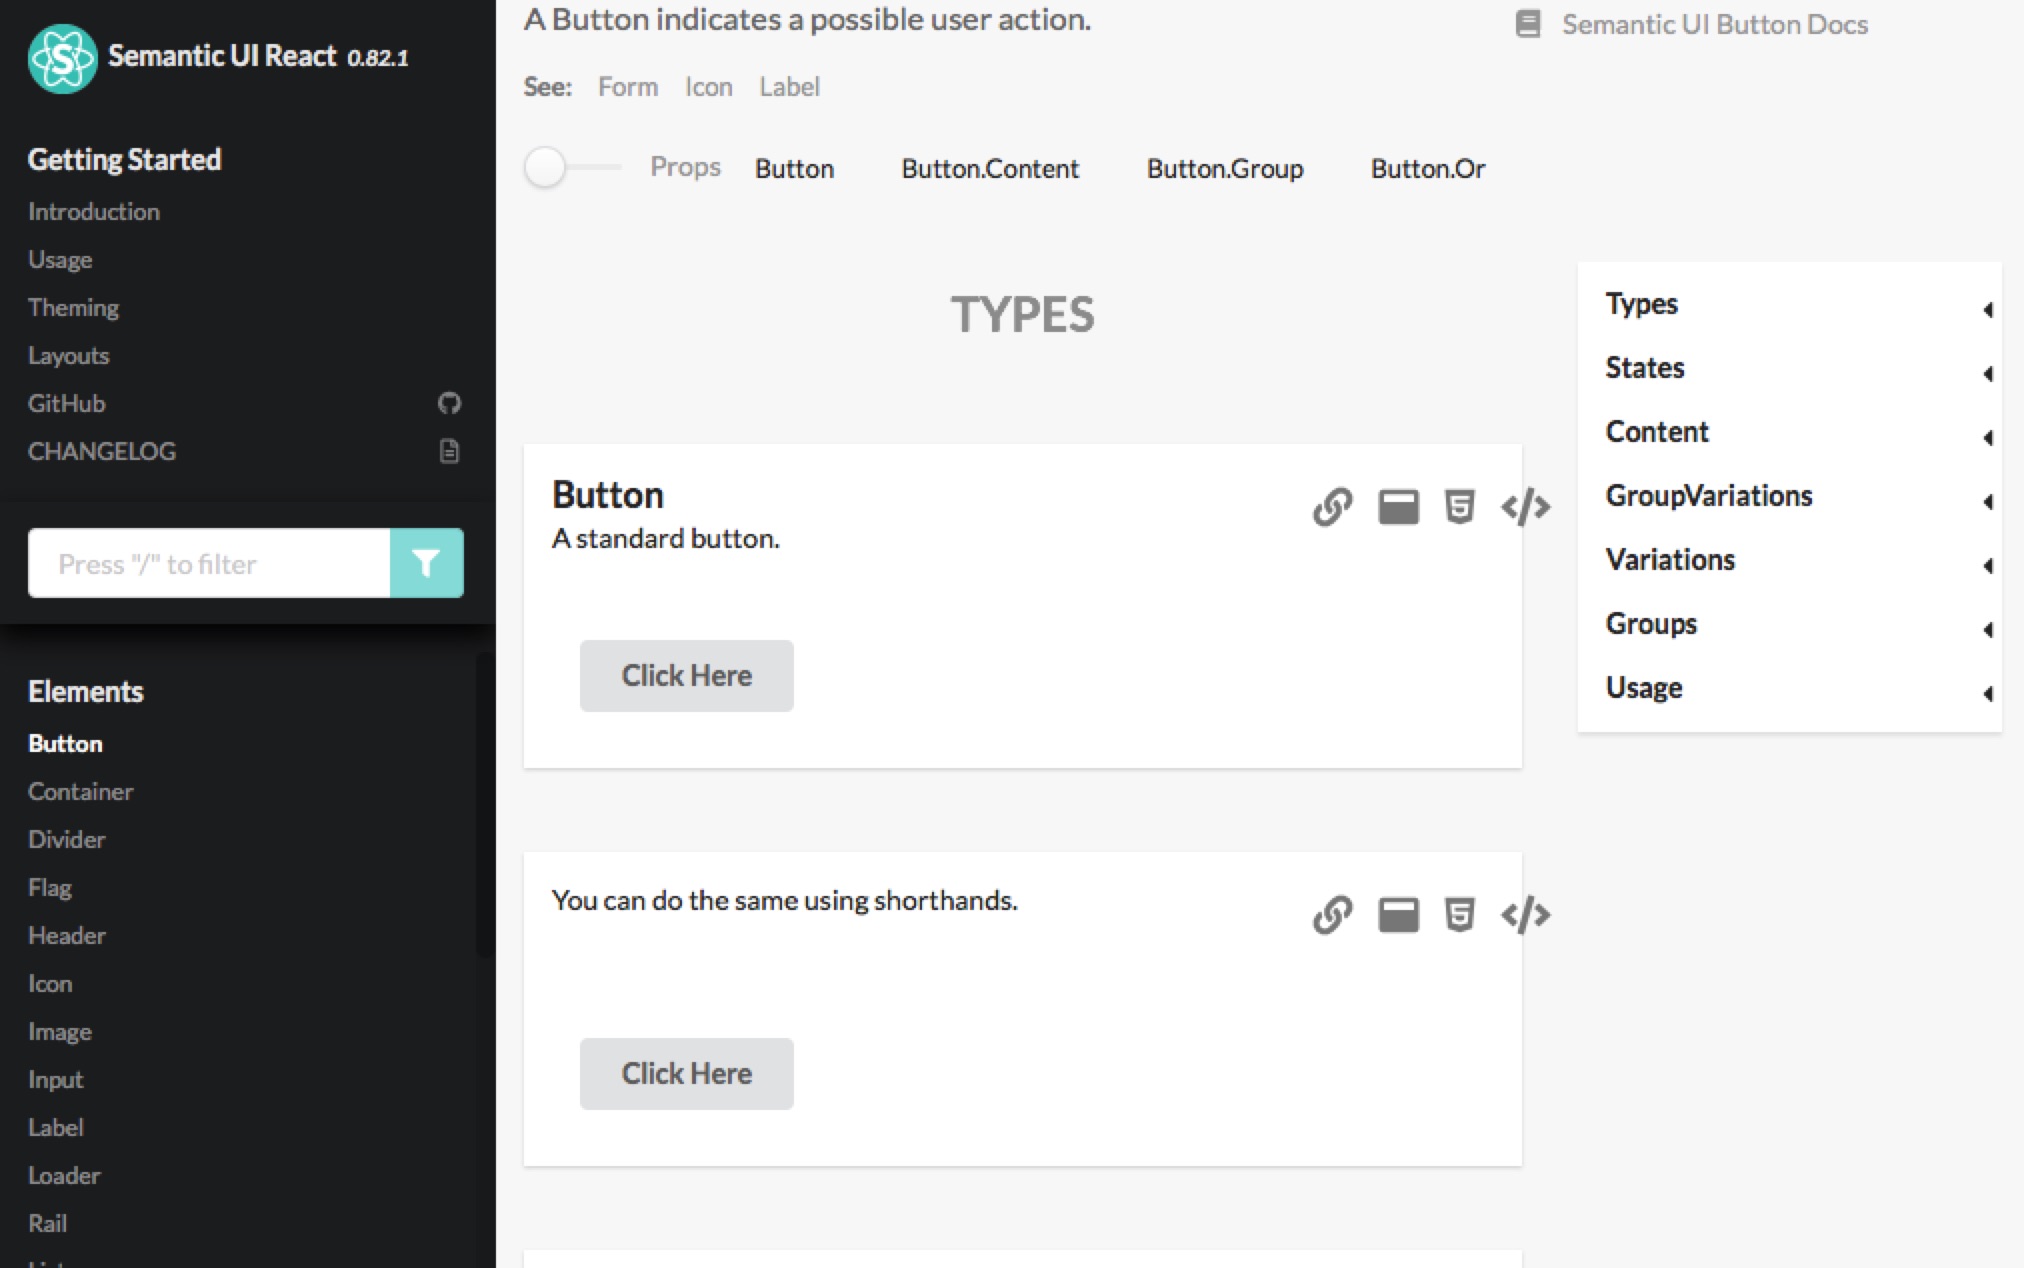The image size is (2024, 1268).
Task: Select the Button.Group props tab
Action: point(1224,169)
